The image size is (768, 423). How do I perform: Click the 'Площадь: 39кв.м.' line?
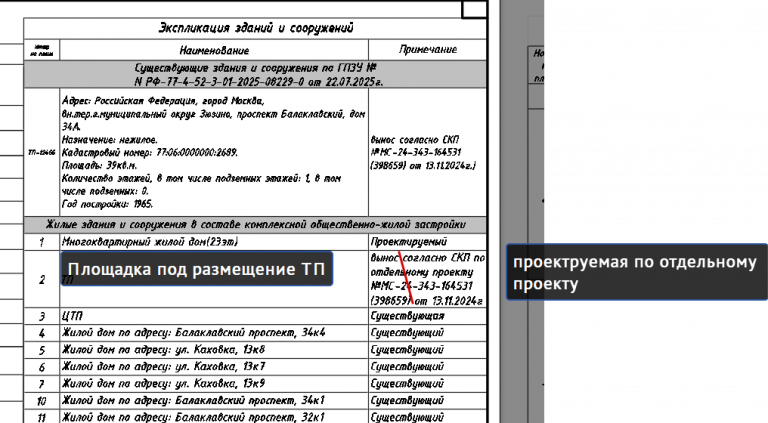coord(99,165)
